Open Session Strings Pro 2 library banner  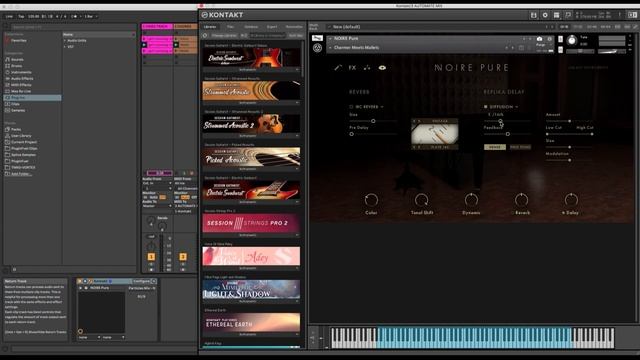[251, 223]
